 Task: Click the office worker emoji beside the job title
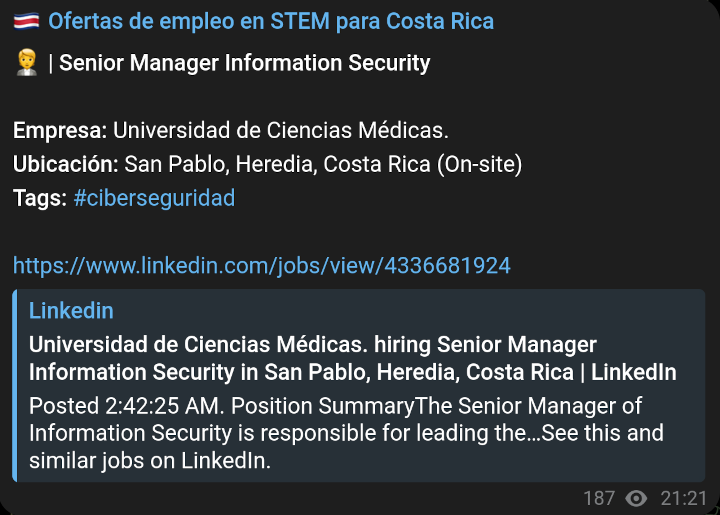tap(27, 64)
